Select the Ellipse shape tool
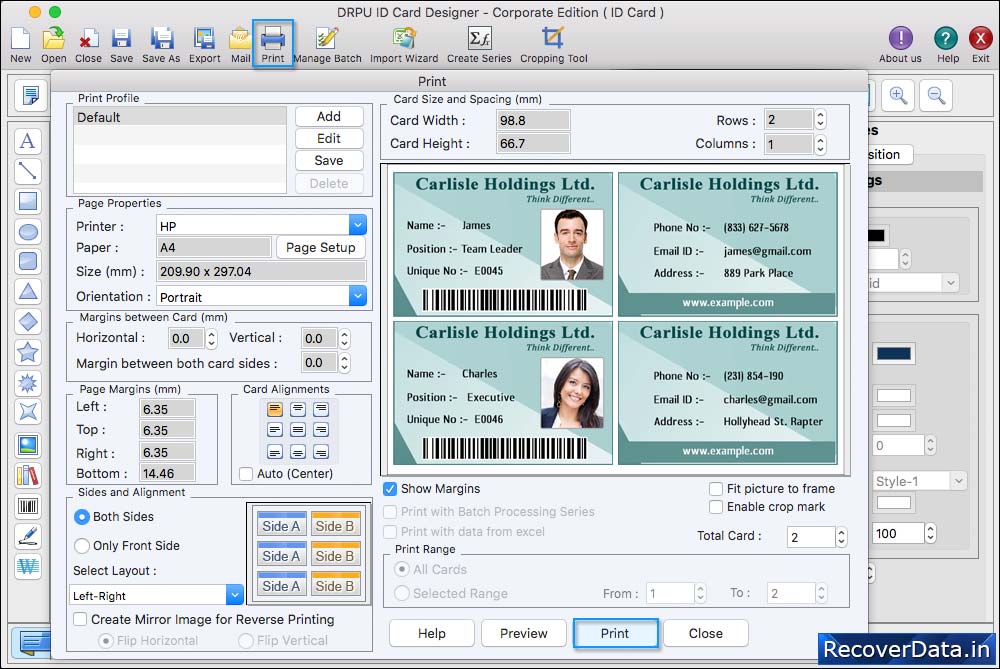This screenshot has width=1000, height=669. point(27,232)
